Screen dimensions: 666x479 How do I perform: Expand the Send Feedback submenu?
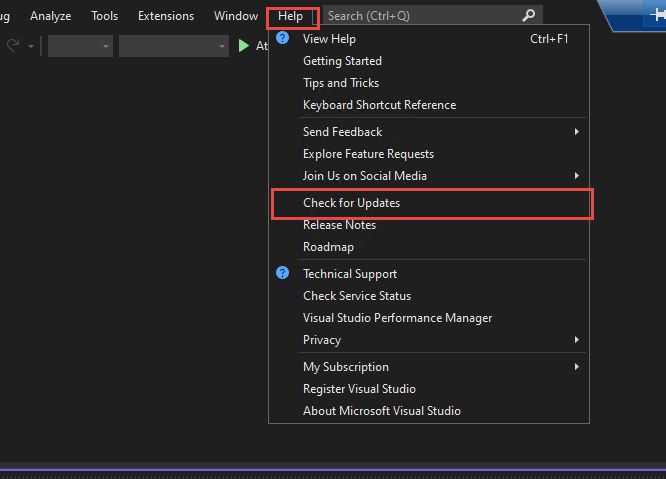(x=429, y=132)
